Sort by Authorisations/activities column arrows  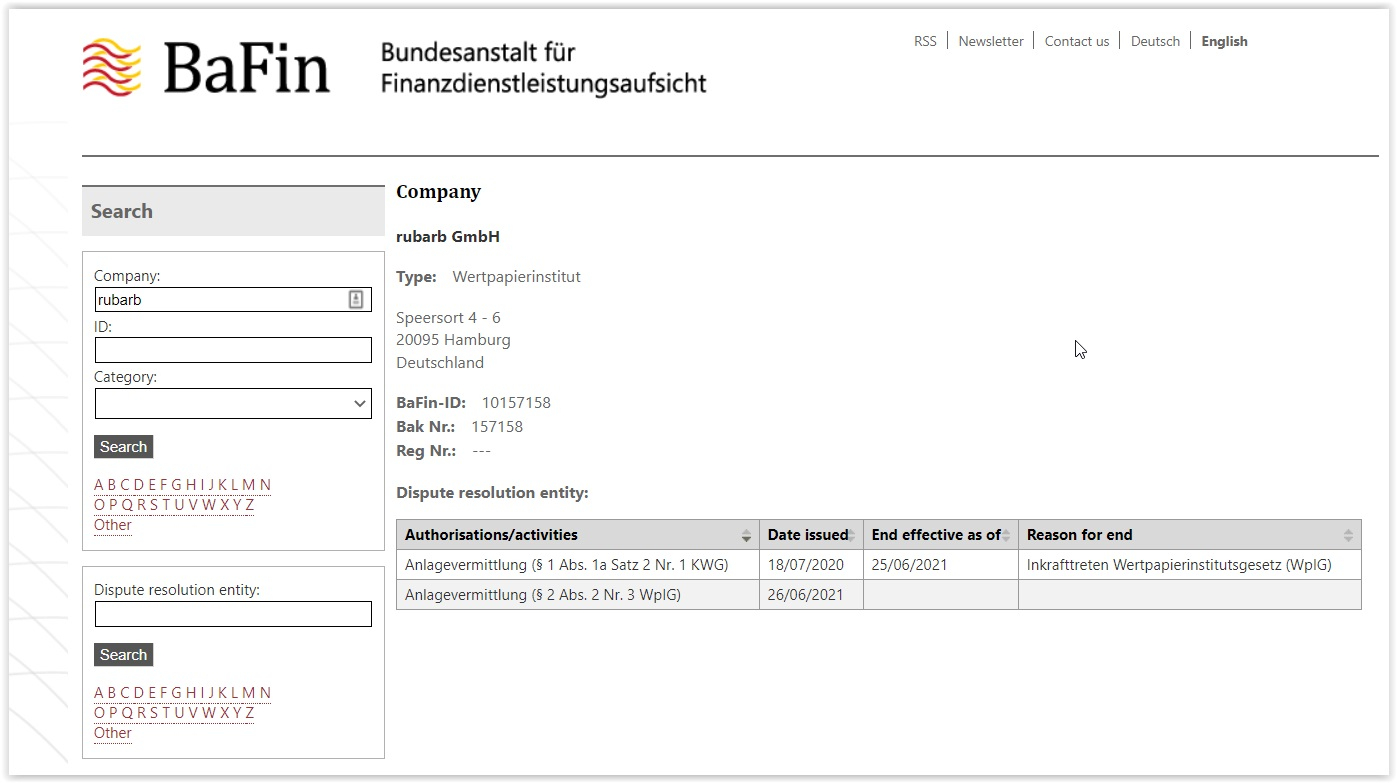point(746,535)
